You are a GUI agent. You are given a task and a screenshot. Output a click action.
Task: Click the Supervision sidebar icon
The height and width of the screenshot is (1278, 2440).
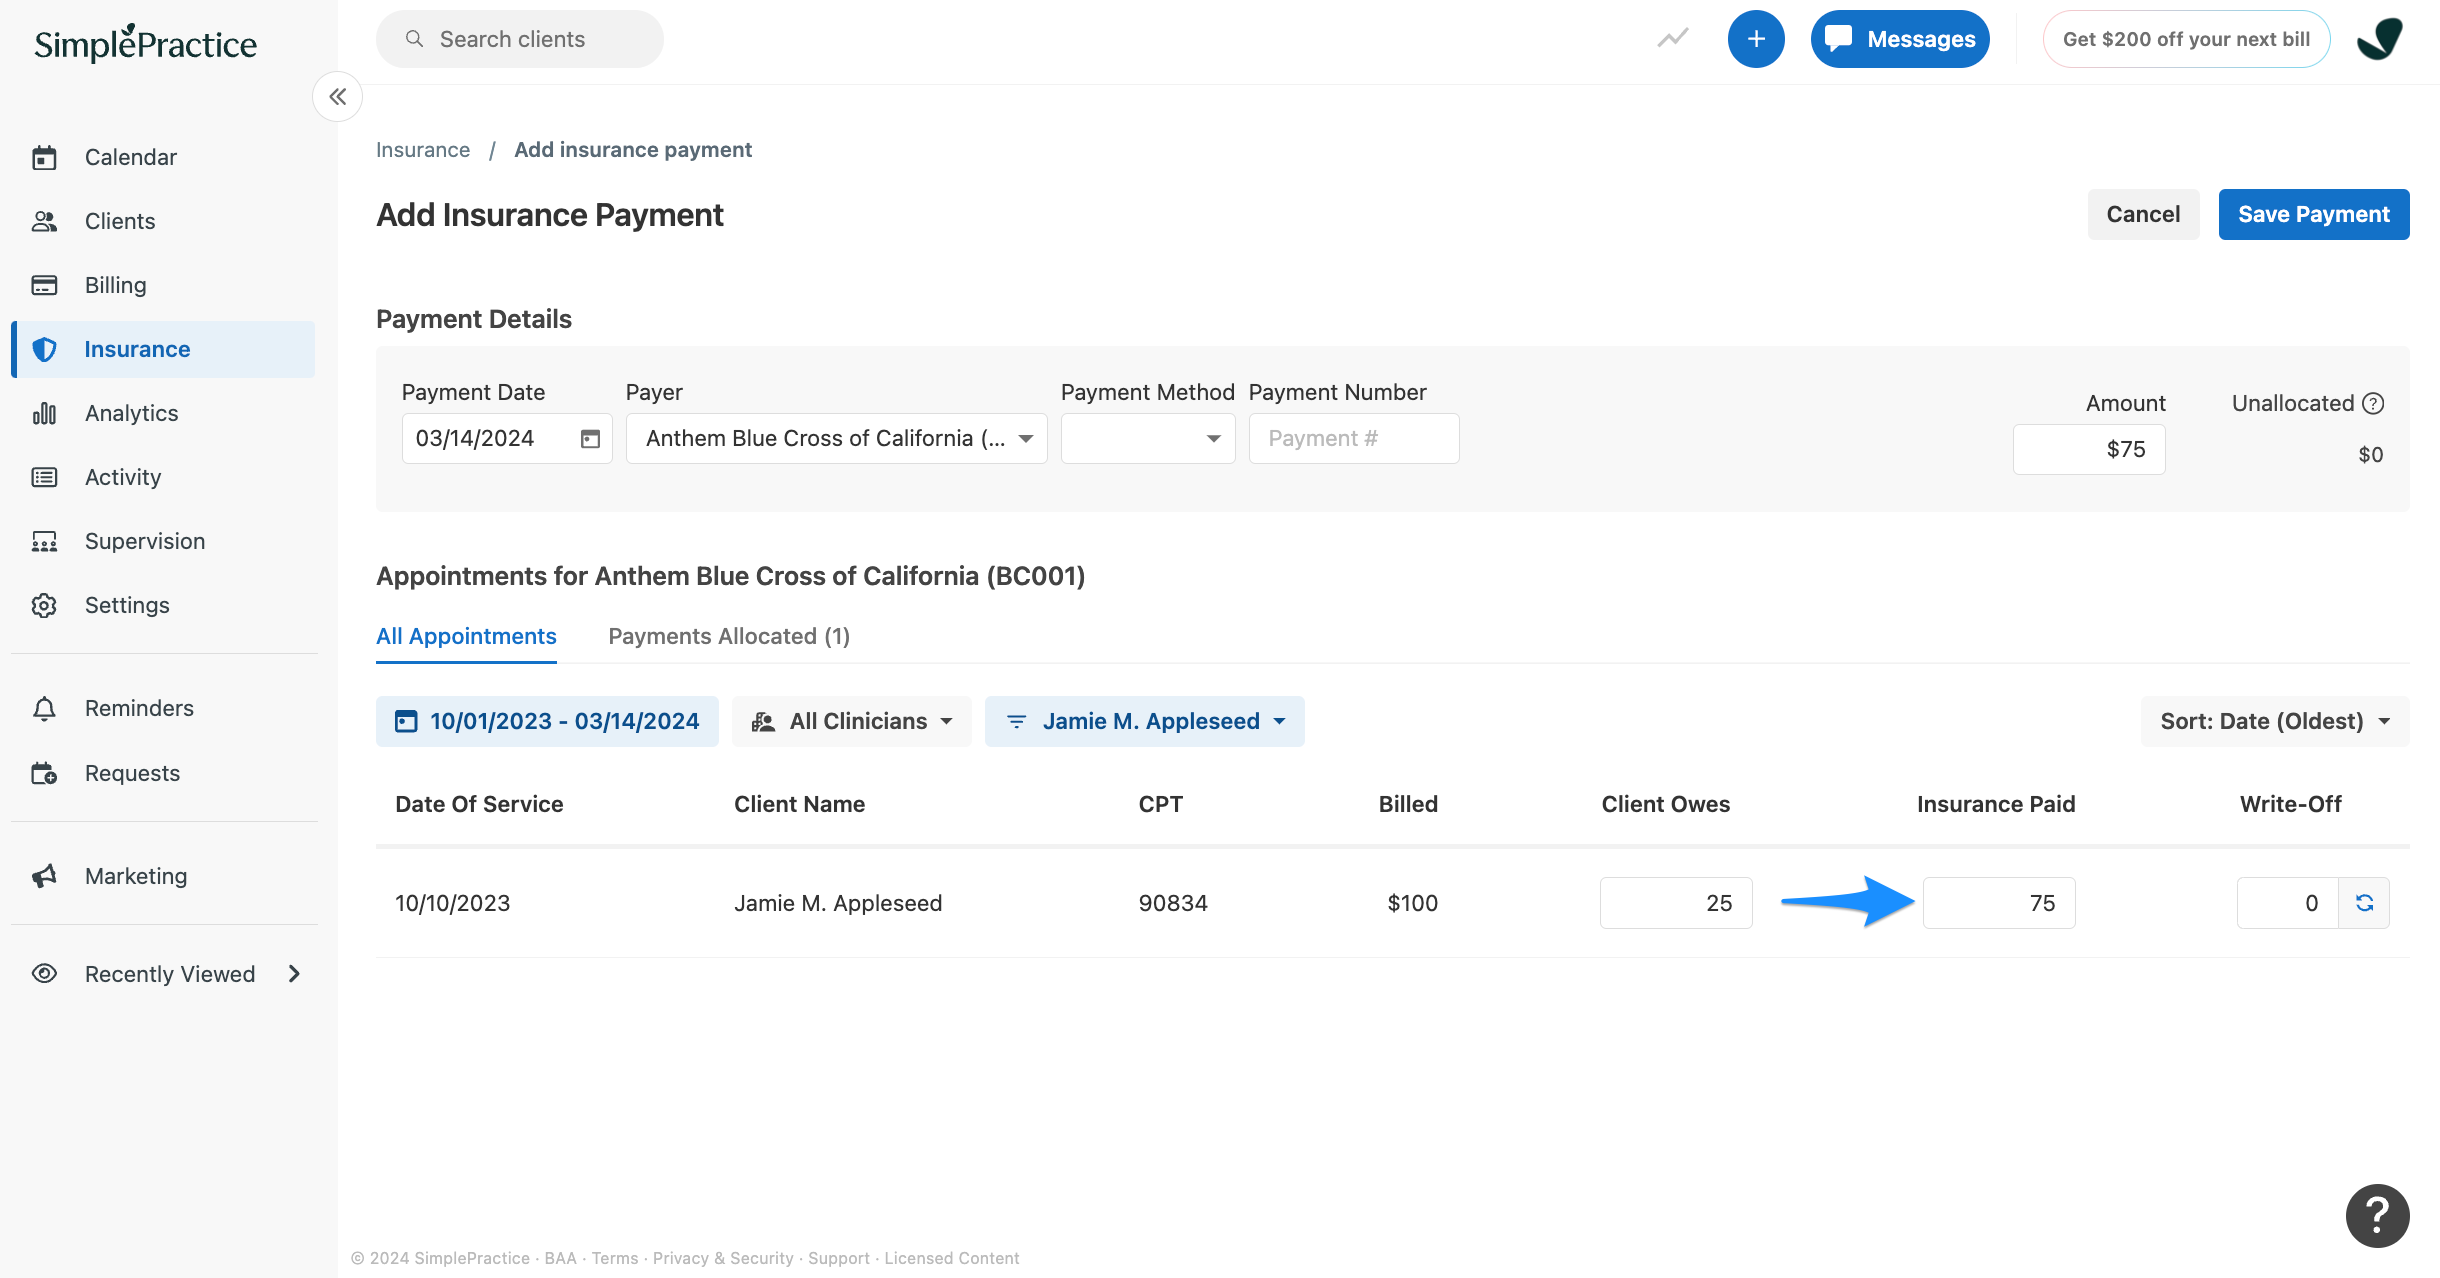click(44, 541)
